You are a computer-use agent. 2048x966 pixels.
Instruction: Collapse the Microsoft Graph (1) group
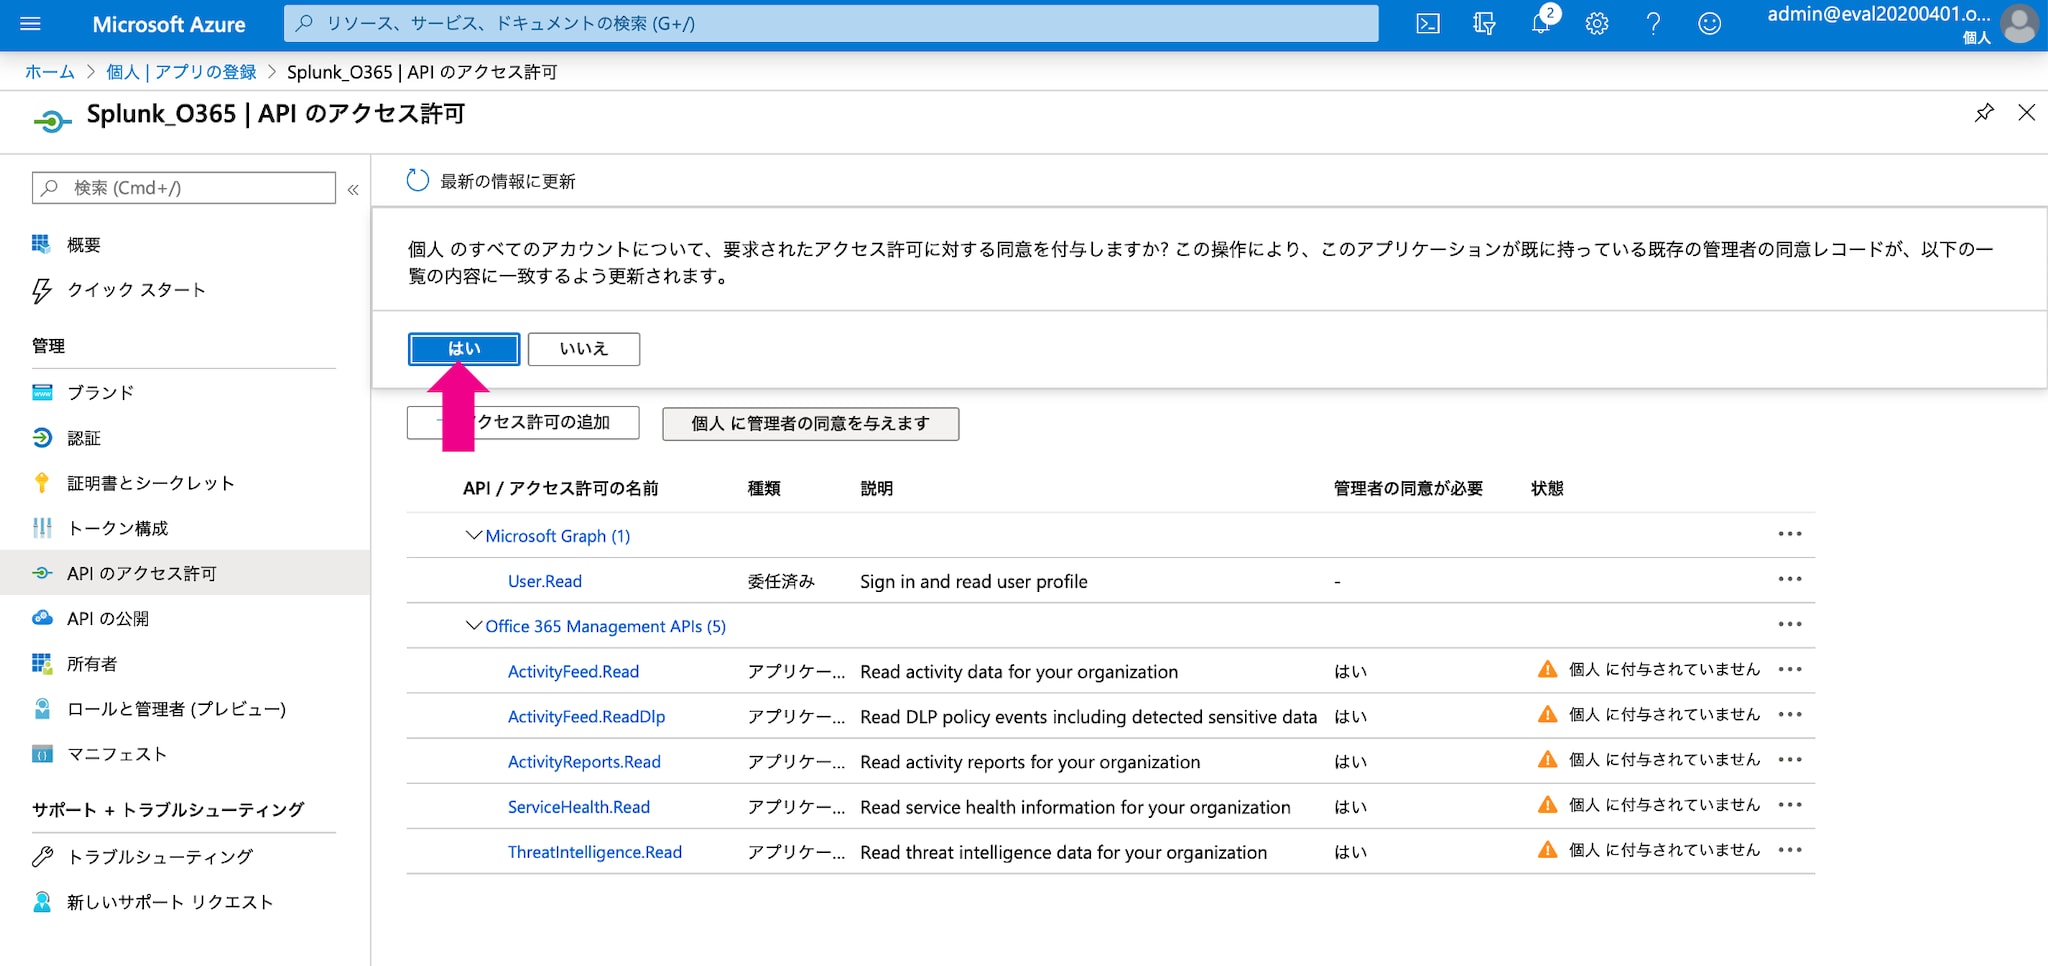(x=474, y=536)
